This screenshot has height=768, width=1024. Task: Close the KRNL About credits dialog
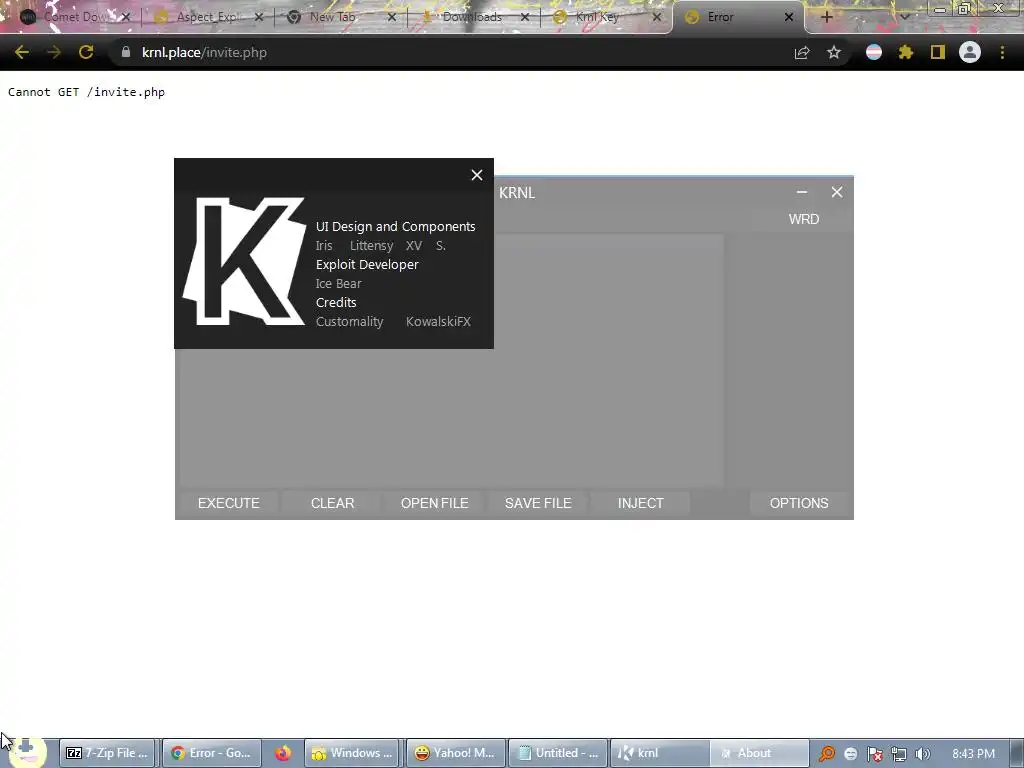[477, 175]
